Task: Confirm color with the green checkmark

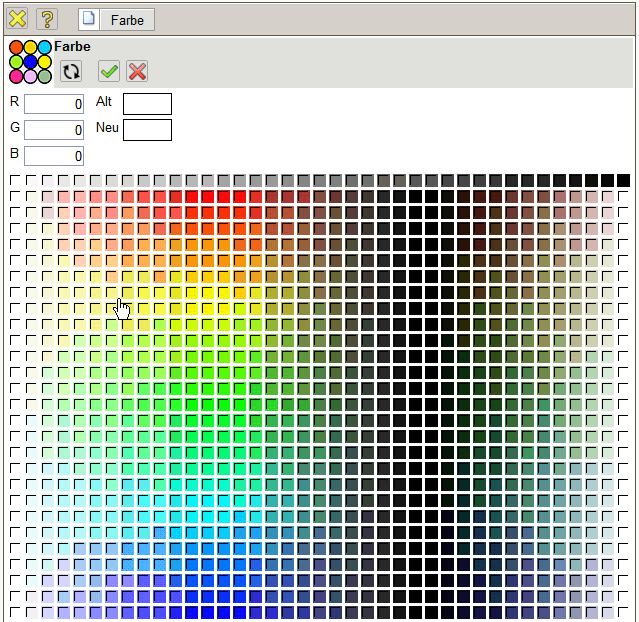Action: coord(109,71)
